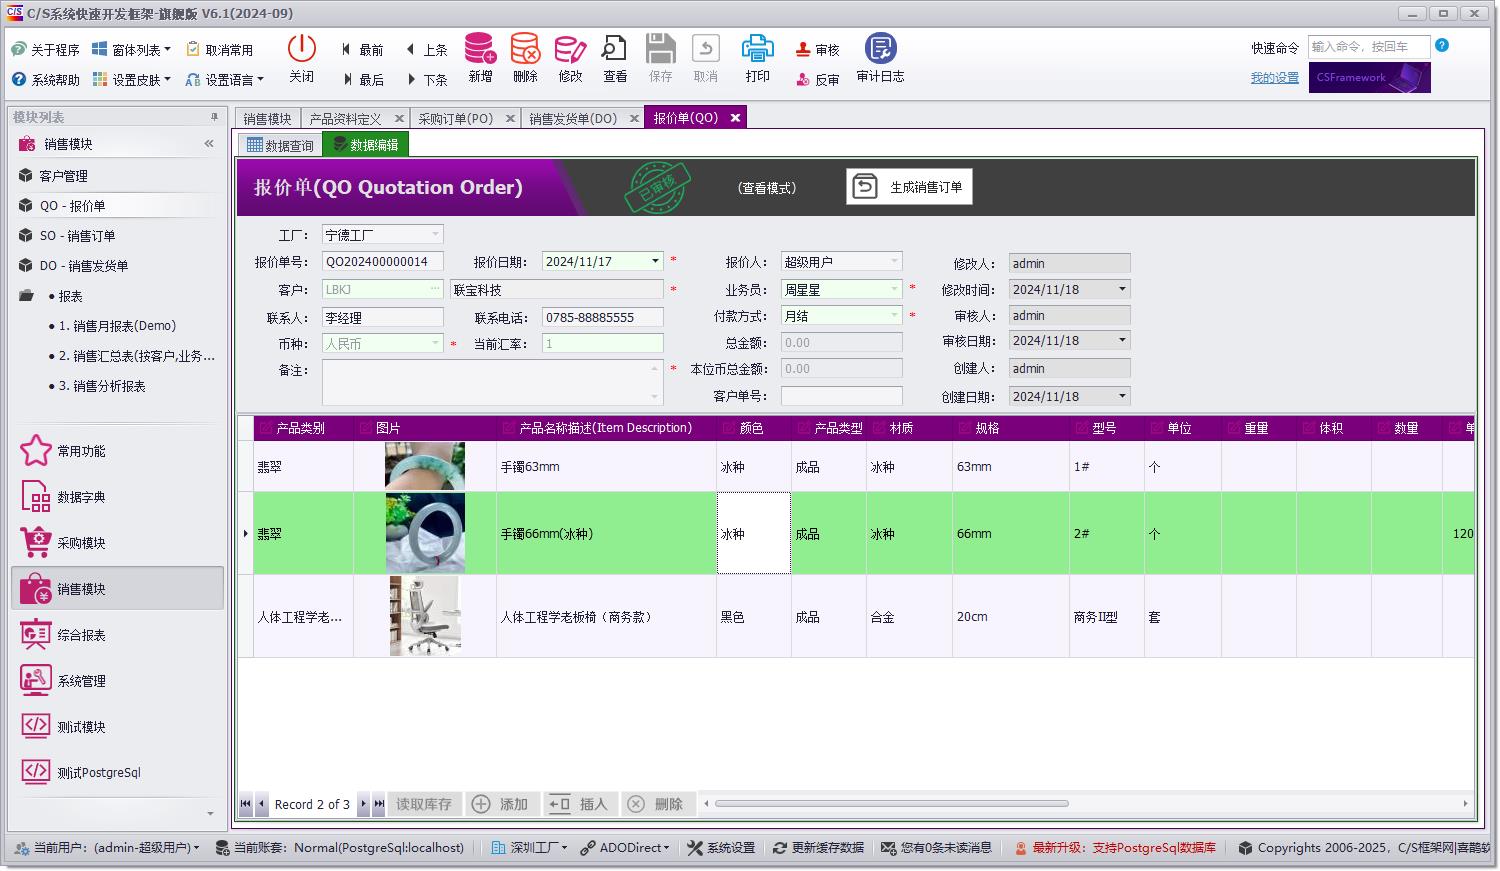Open the 采购订单(PO) tab
This screenshot has height=871, width=1500.
455,117
